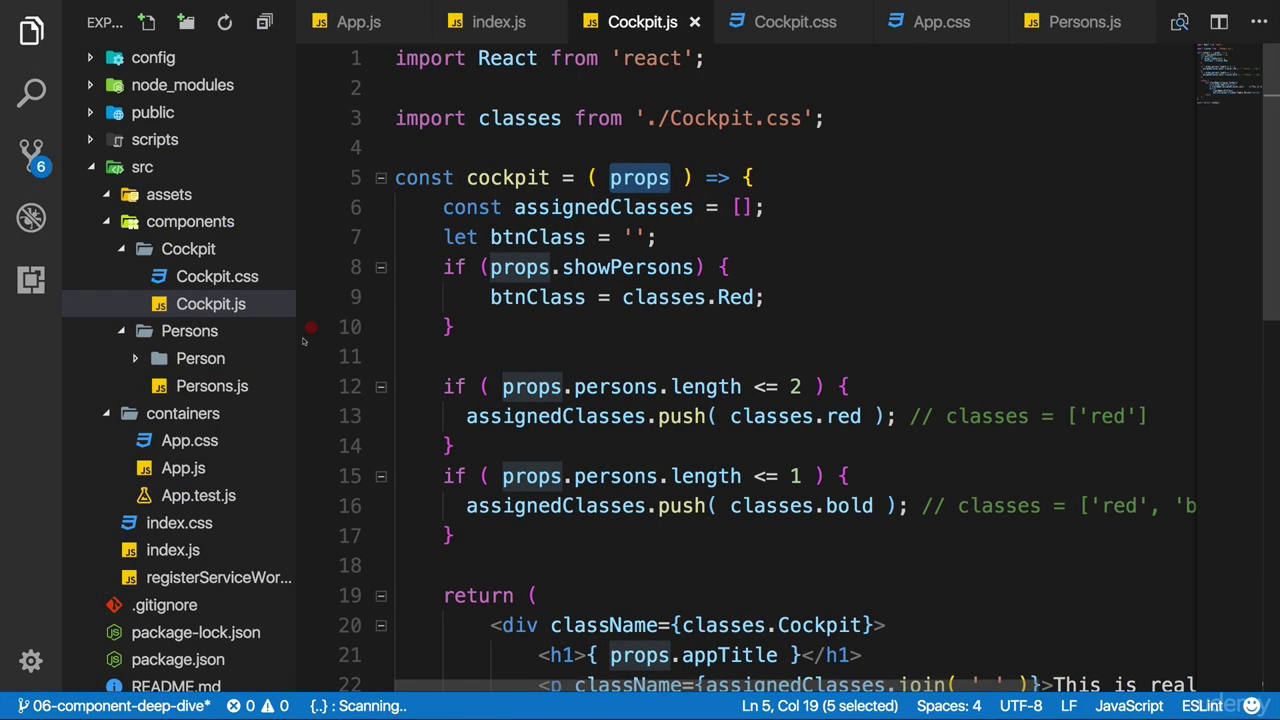Open the Debug view in the activity bar
Image resolution: width=1280 pixels, height=720 pixels.
click(x=31, y=217)
